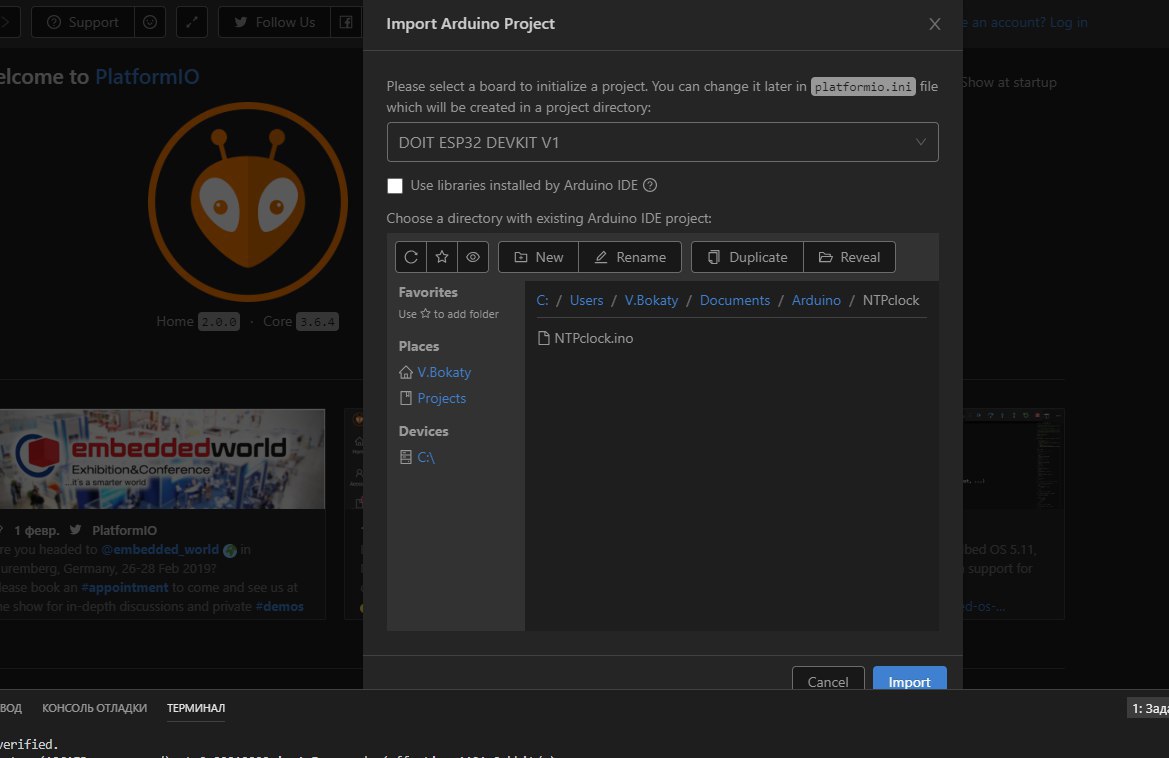The height and width of the screenshot is (758, 1169).
Task: Open Follow Us Twitter button
Action: click(x=274, y=22)
